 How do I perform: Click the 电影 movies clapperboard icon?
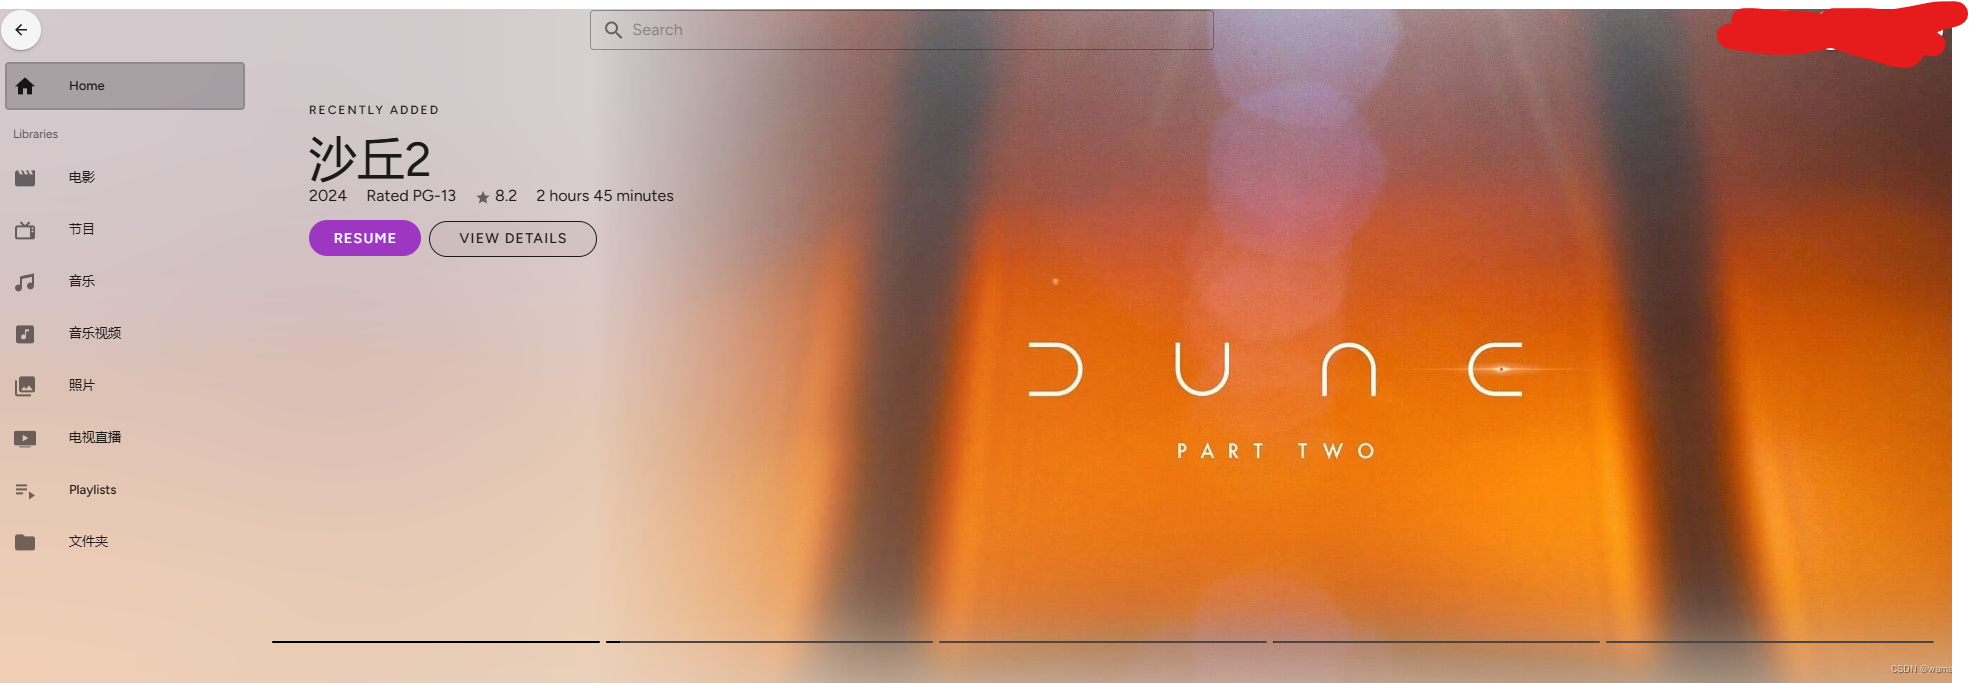point(25,178)
